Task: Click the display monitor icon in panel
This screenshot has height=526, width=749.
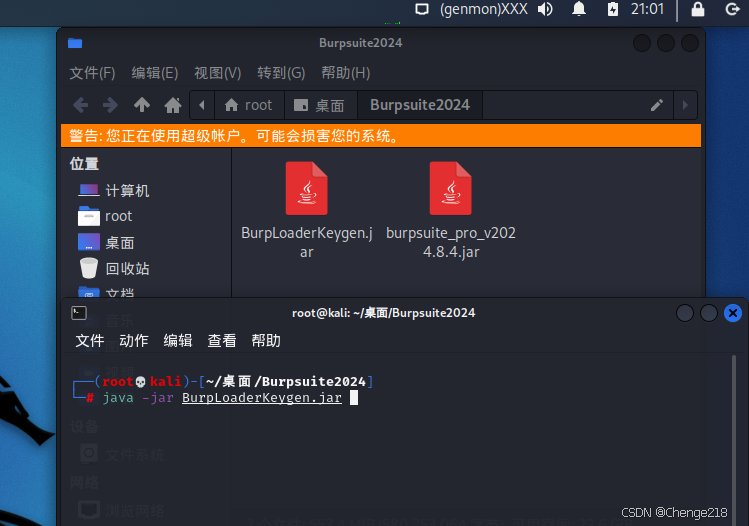Action: point(422,9)
